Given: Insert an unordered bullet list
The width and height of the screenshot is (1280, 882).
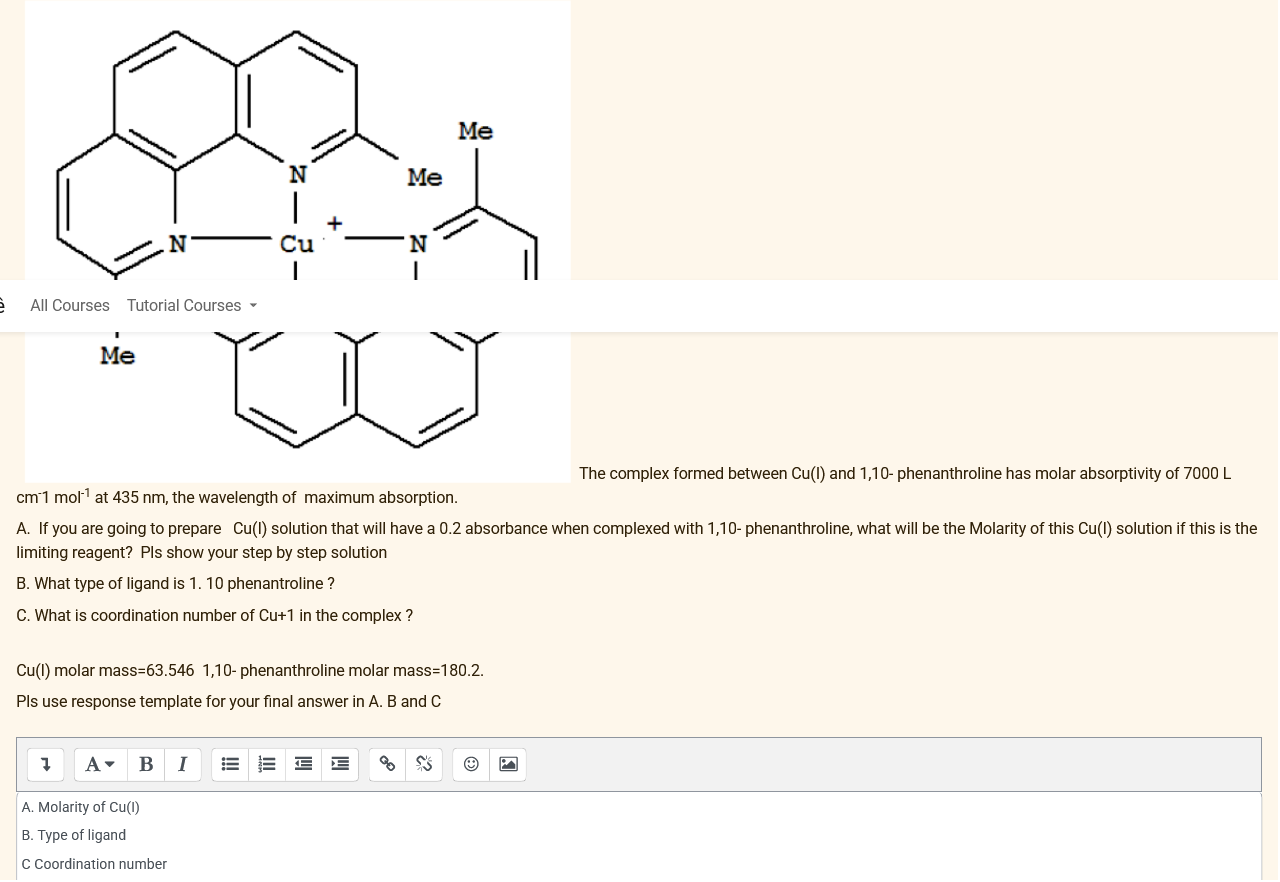Looking at the screenshot, I should pyautogui.click(x=230, y=765).
